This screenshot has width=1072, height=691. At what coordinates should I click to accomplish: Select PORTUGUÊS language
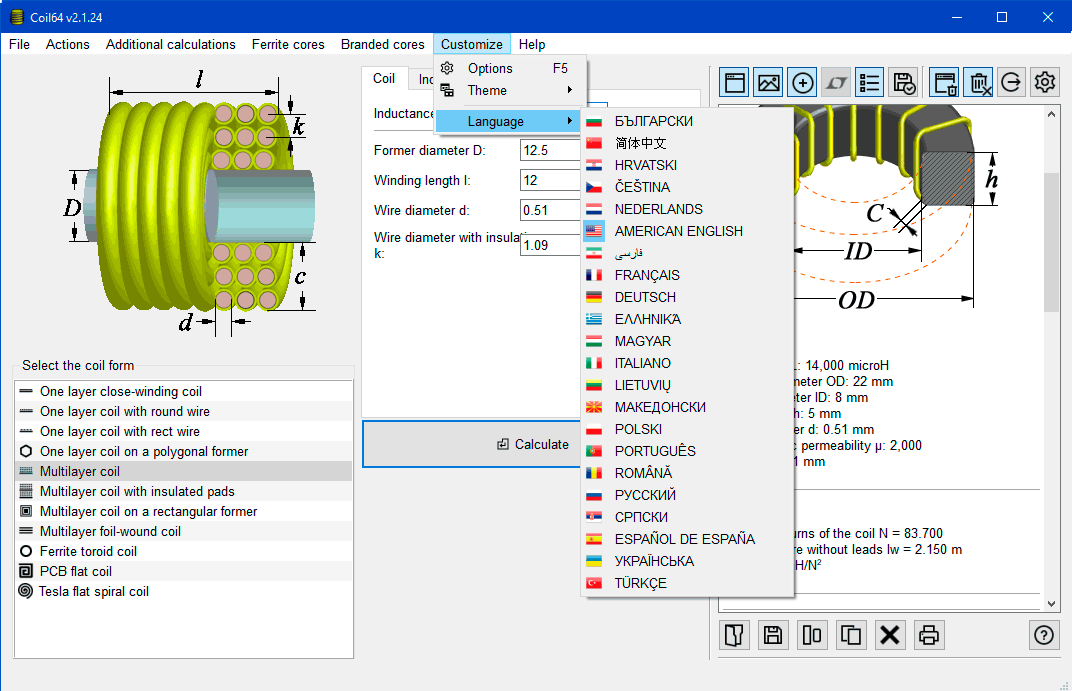point(687,451)
